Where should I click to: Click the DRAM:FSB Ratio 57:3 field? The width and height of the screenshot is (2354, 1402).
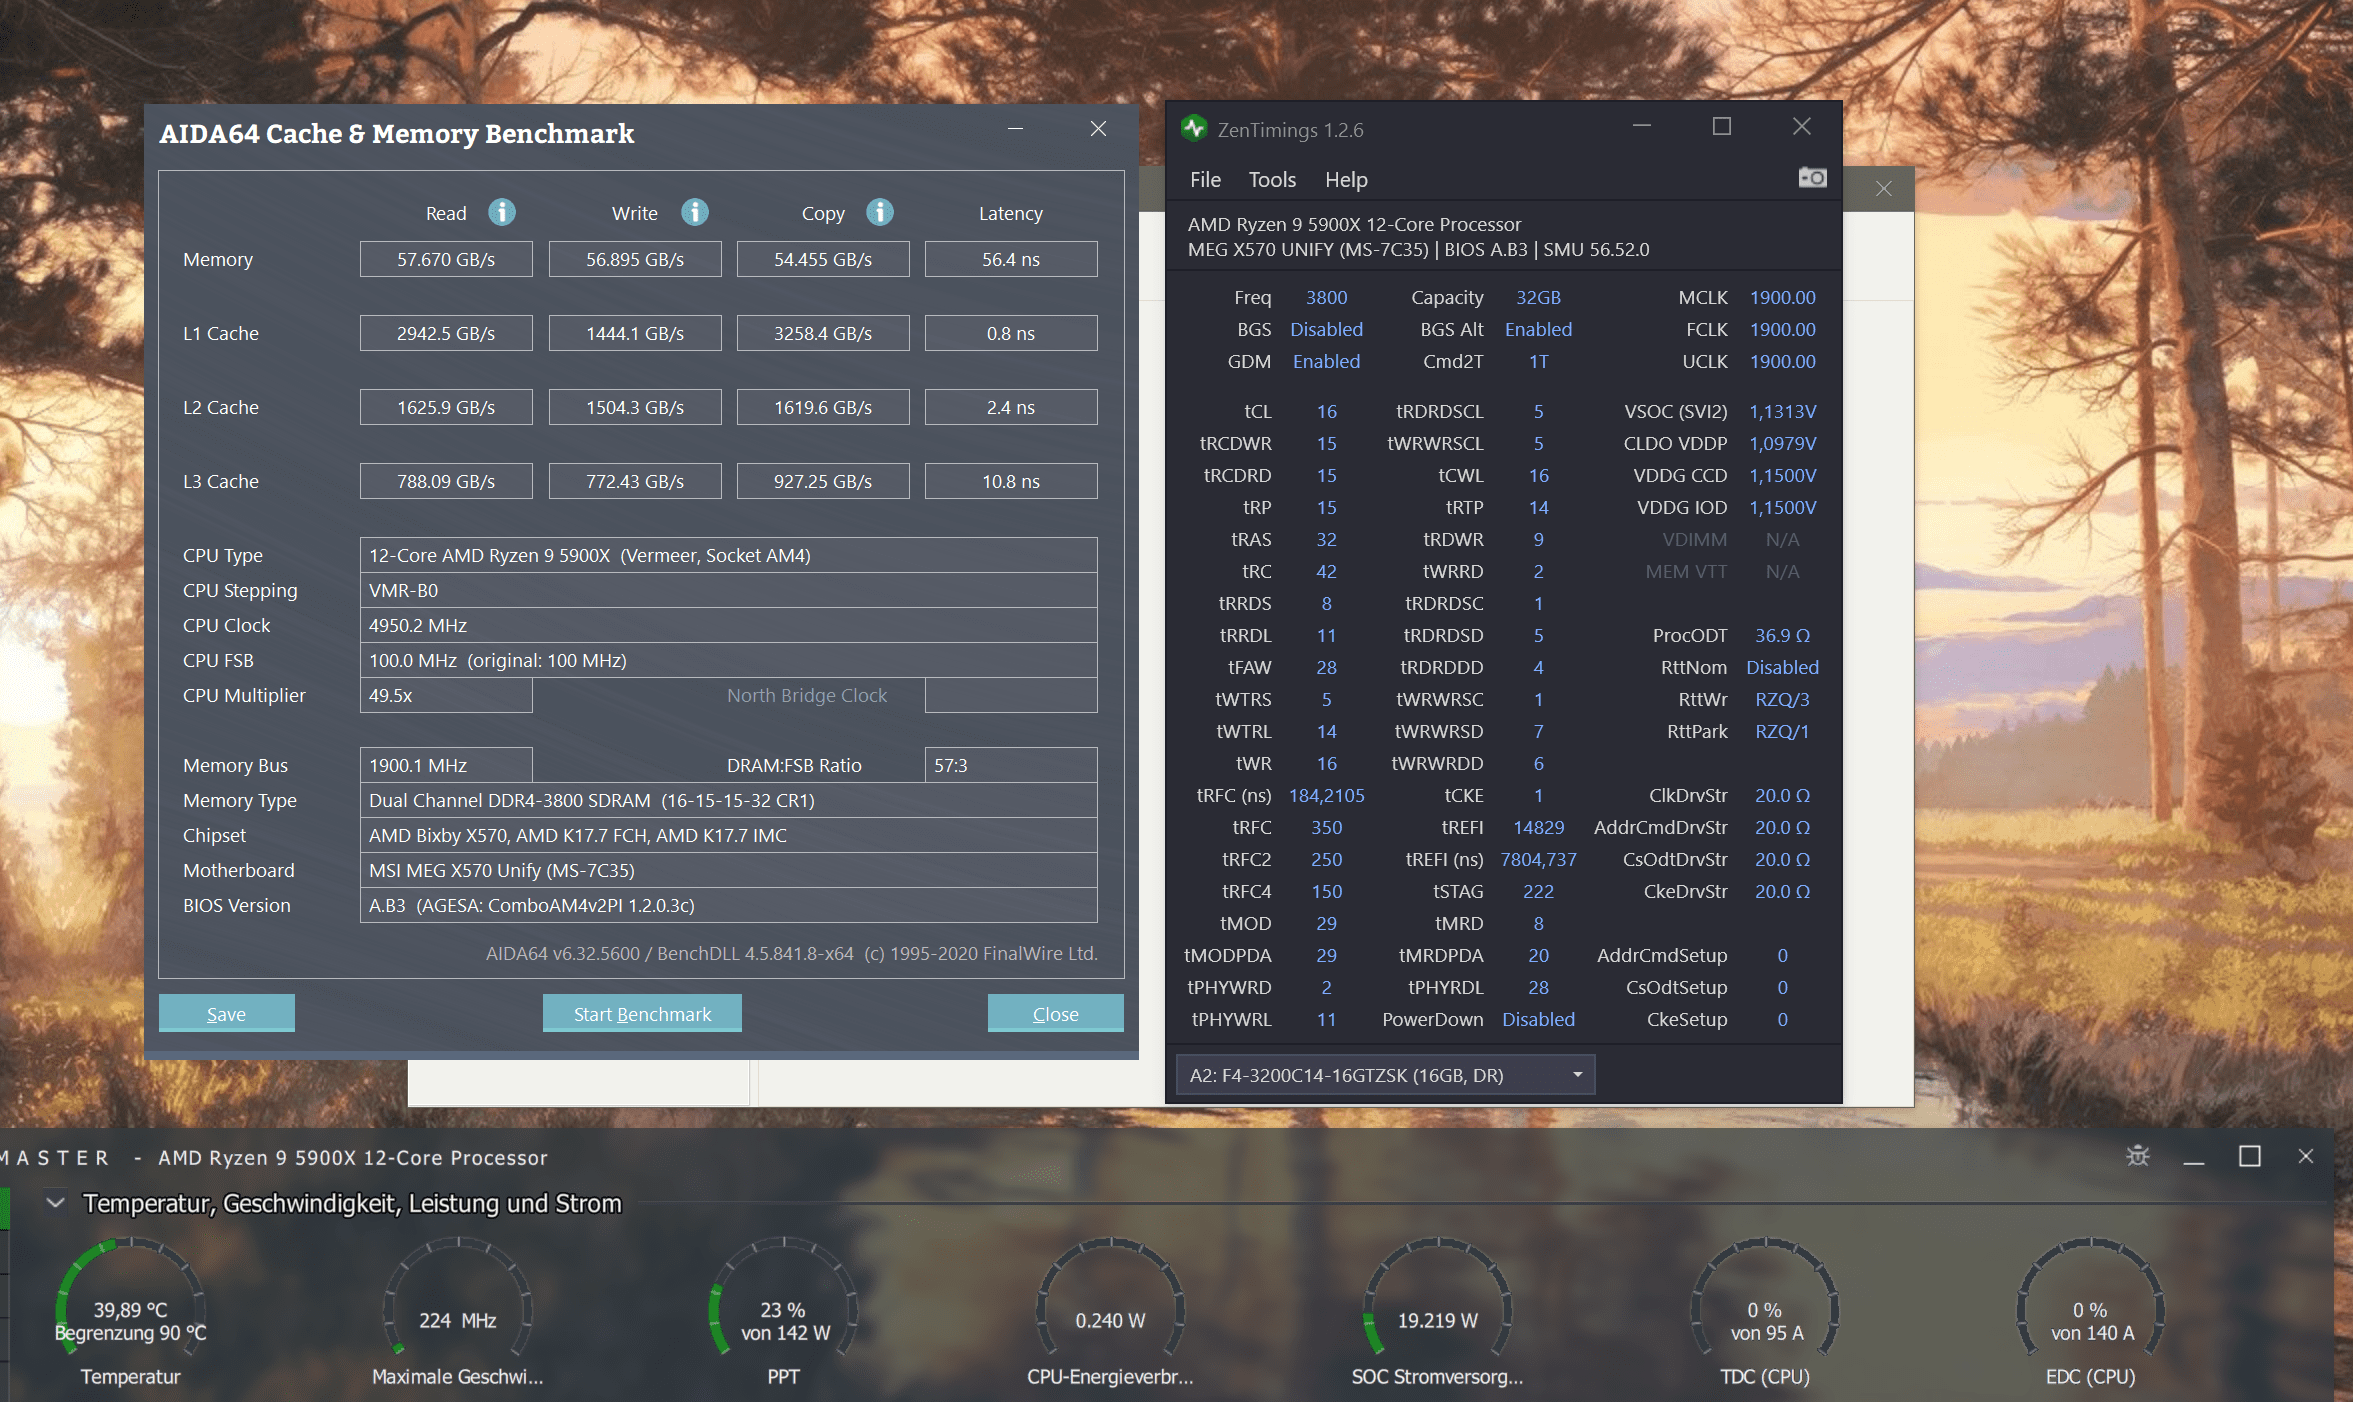[1011, 765]
